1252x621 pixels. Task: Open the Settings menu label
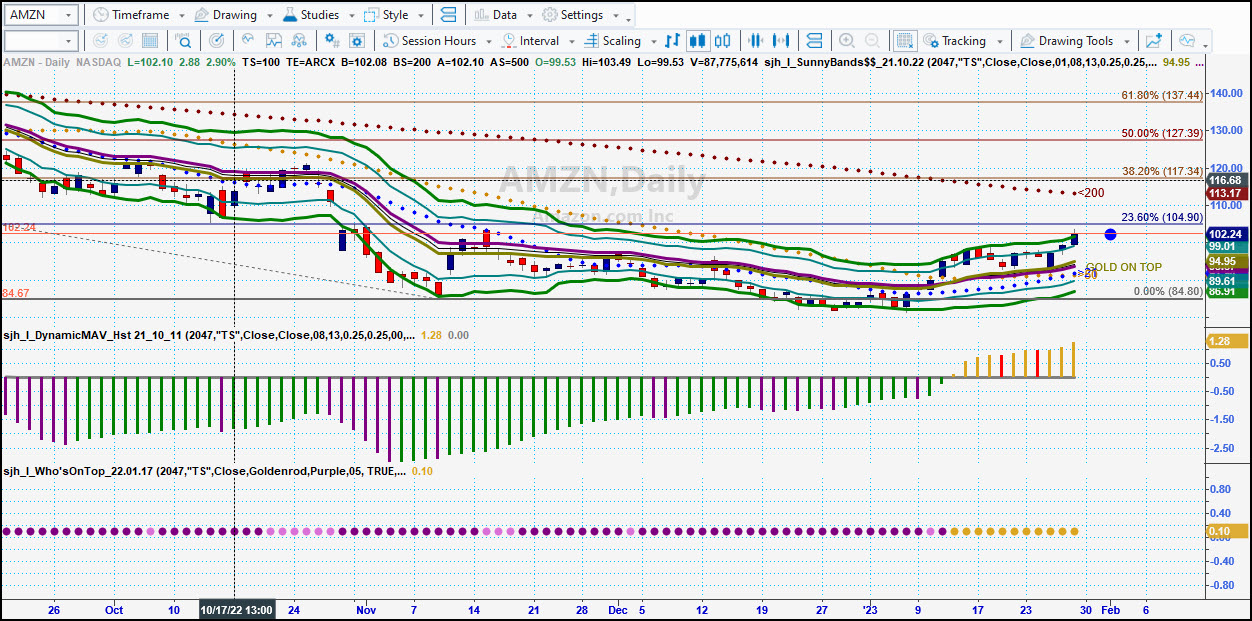[x=582, y=15]
